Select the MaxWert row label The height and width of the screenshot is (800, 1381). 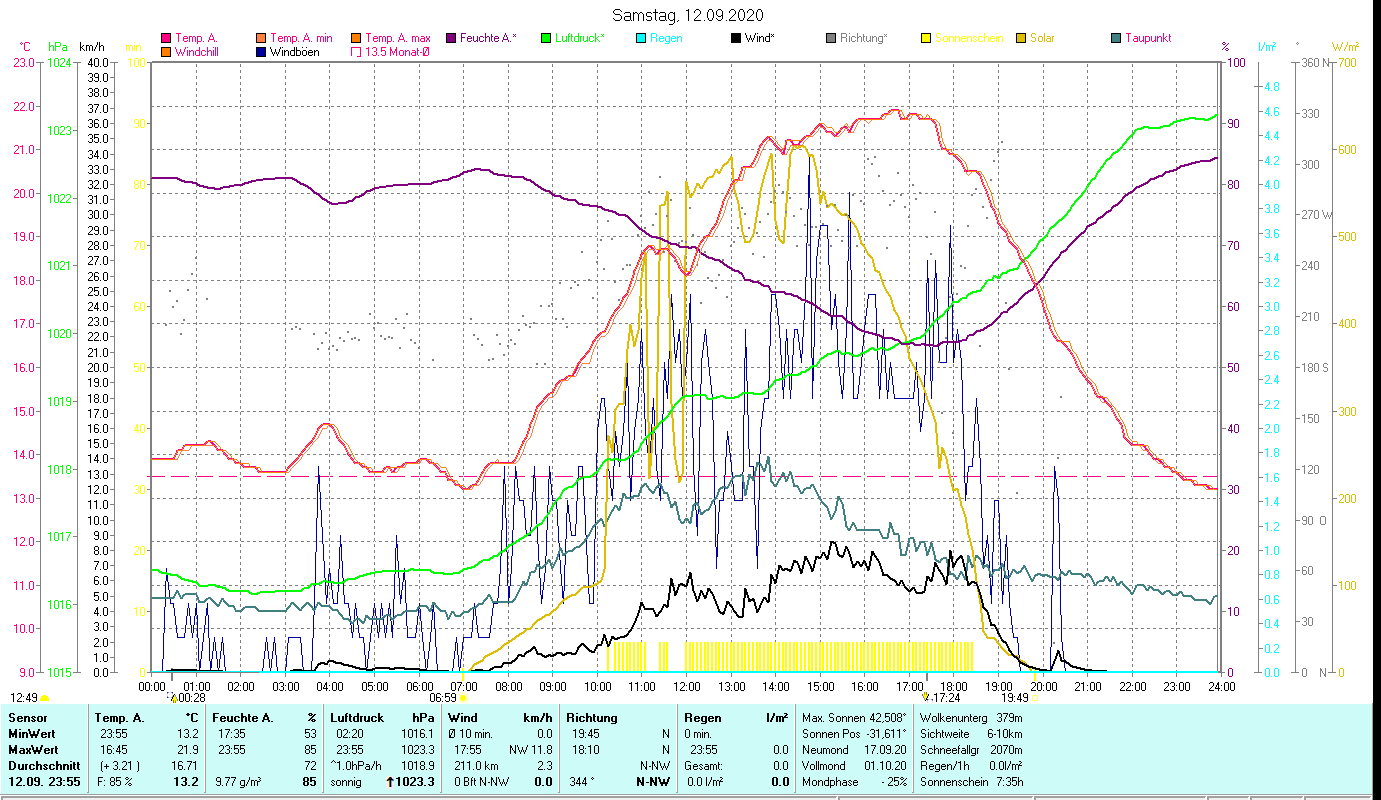point(34,750)
